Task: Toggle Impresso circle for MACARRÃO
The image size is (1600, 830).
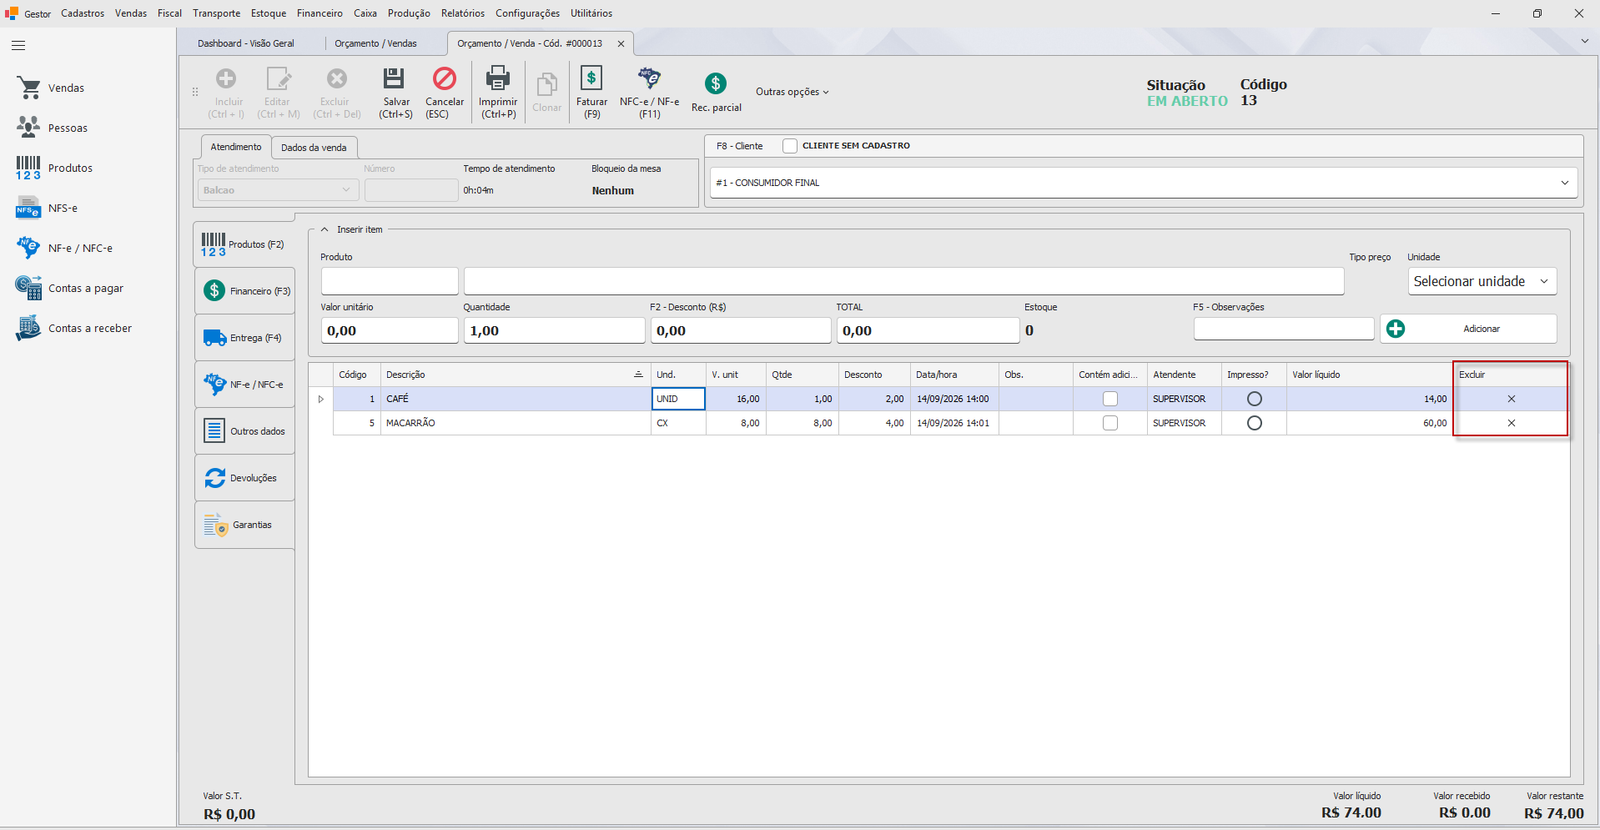Action: coord(1254,423)
